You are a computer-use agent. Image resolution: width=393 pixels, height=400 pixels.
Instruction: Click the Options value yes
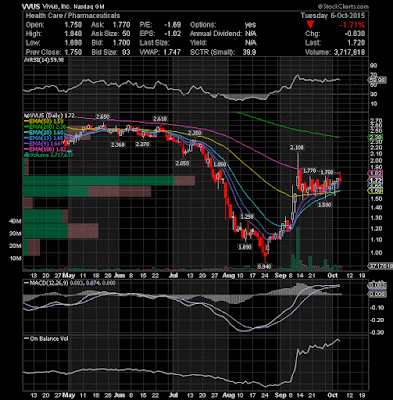click(x=251, y=25)
